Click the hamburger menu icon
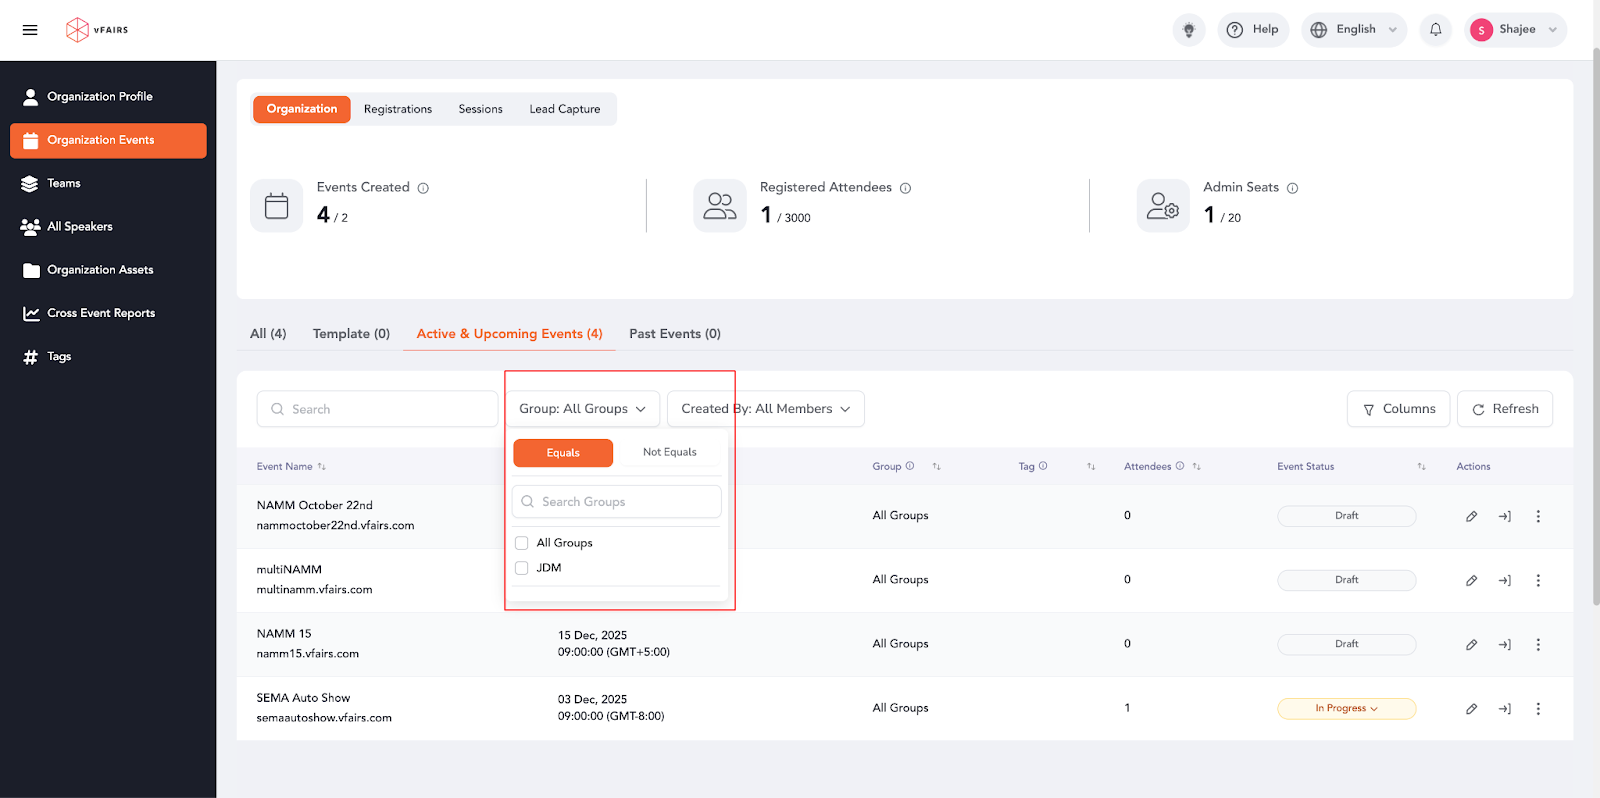The height and width of the screenshot is (798, 1600). pos(30,30)
